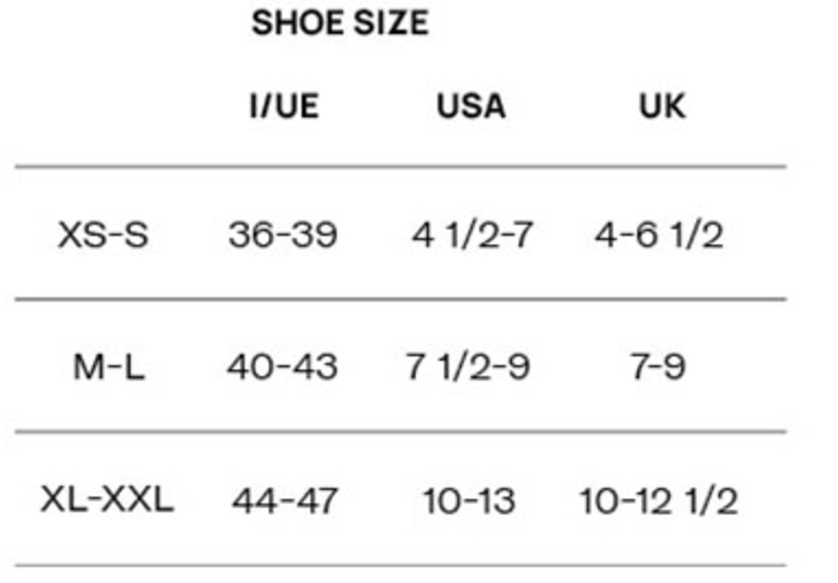Select the 40-43 I/UE size cell
This screenshot has height=583, width=838.
coord(282,367)
